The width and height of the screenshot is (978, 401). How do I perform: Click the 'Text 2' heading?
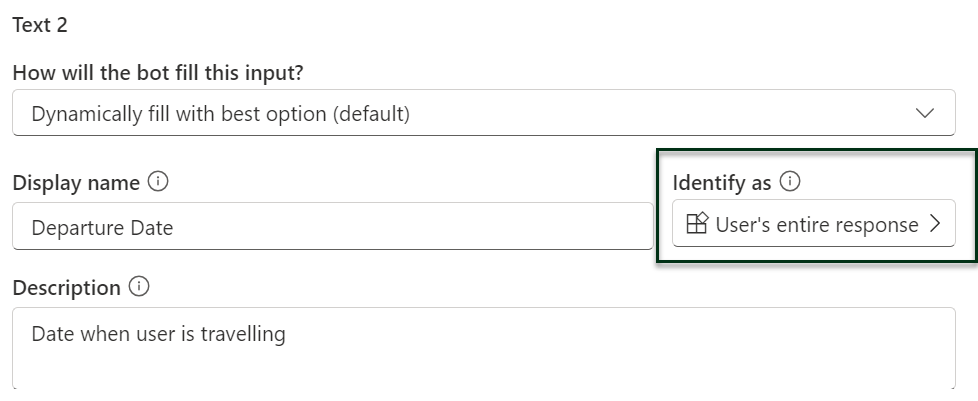point(40,26)
